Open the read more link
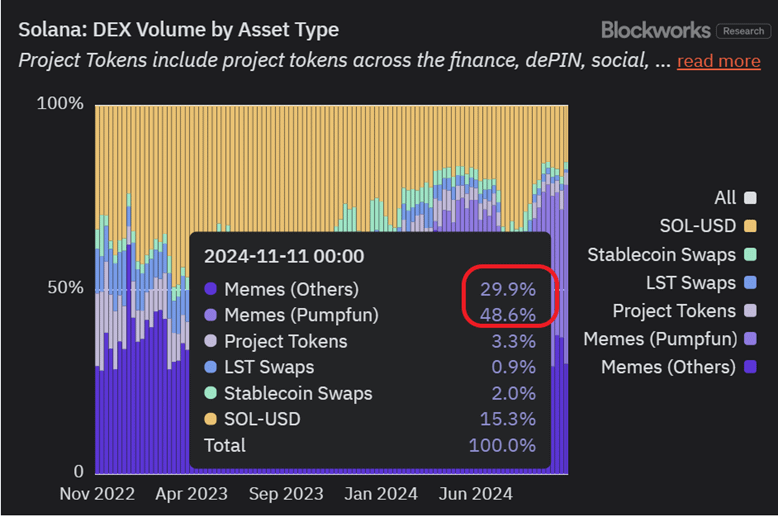The width and height of the screenshot is (778, 517). point(718,61)
